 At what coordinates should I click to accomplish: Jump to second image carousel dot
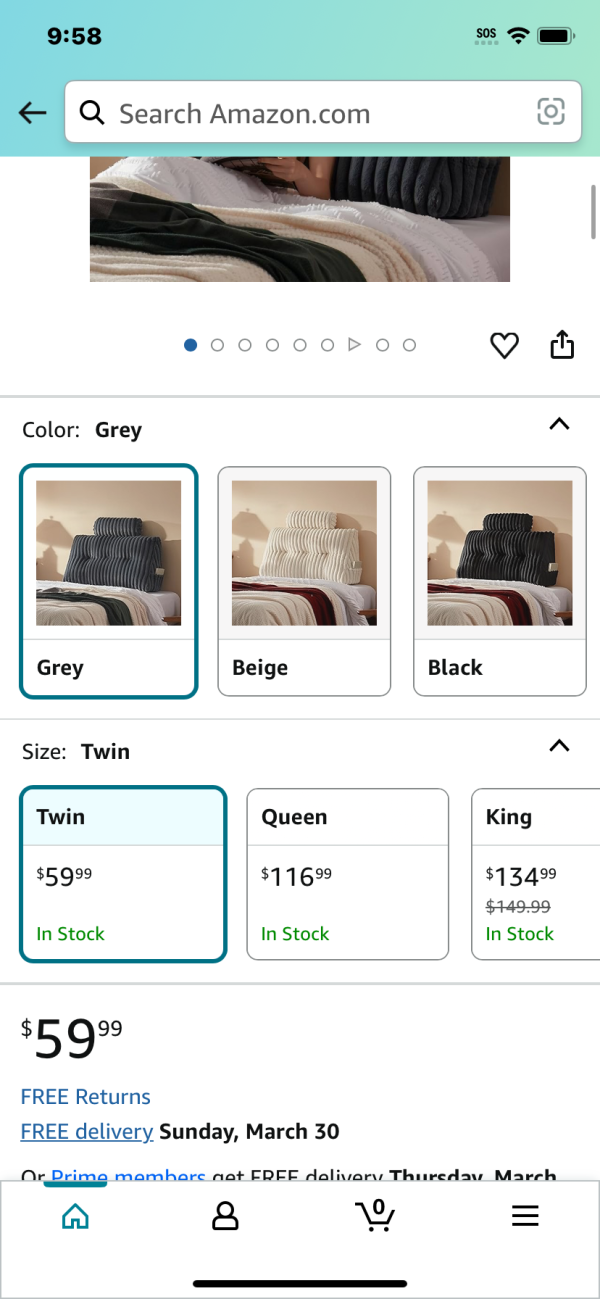tap(218, 345)
